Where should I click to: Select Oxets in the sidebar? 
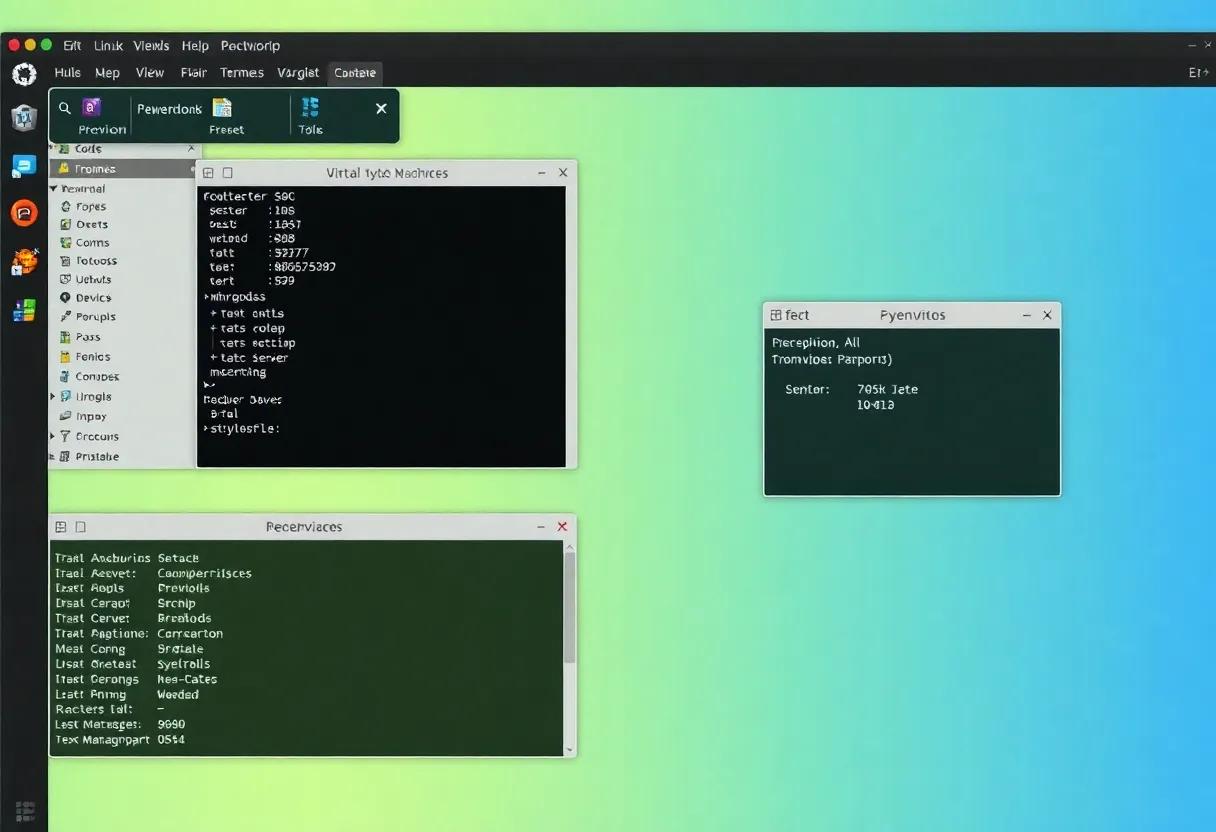coord(92,225)
